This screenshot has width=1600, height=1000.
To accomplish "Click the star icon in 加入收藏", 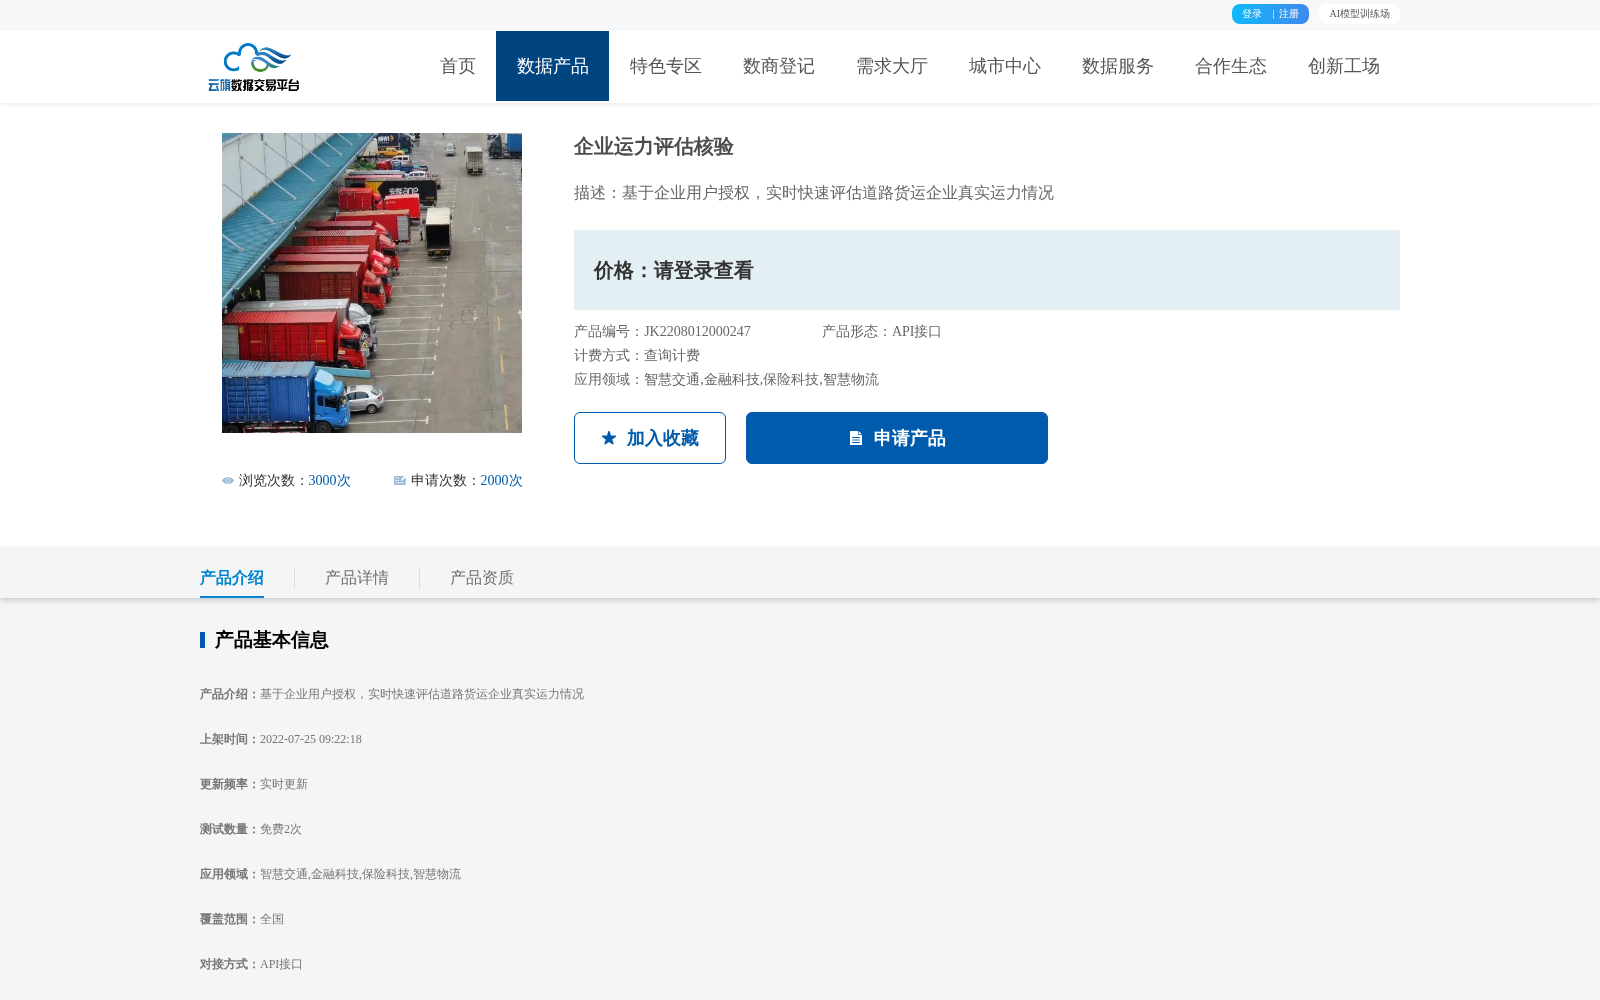I will pyautogui.click(x=609, y=438).
